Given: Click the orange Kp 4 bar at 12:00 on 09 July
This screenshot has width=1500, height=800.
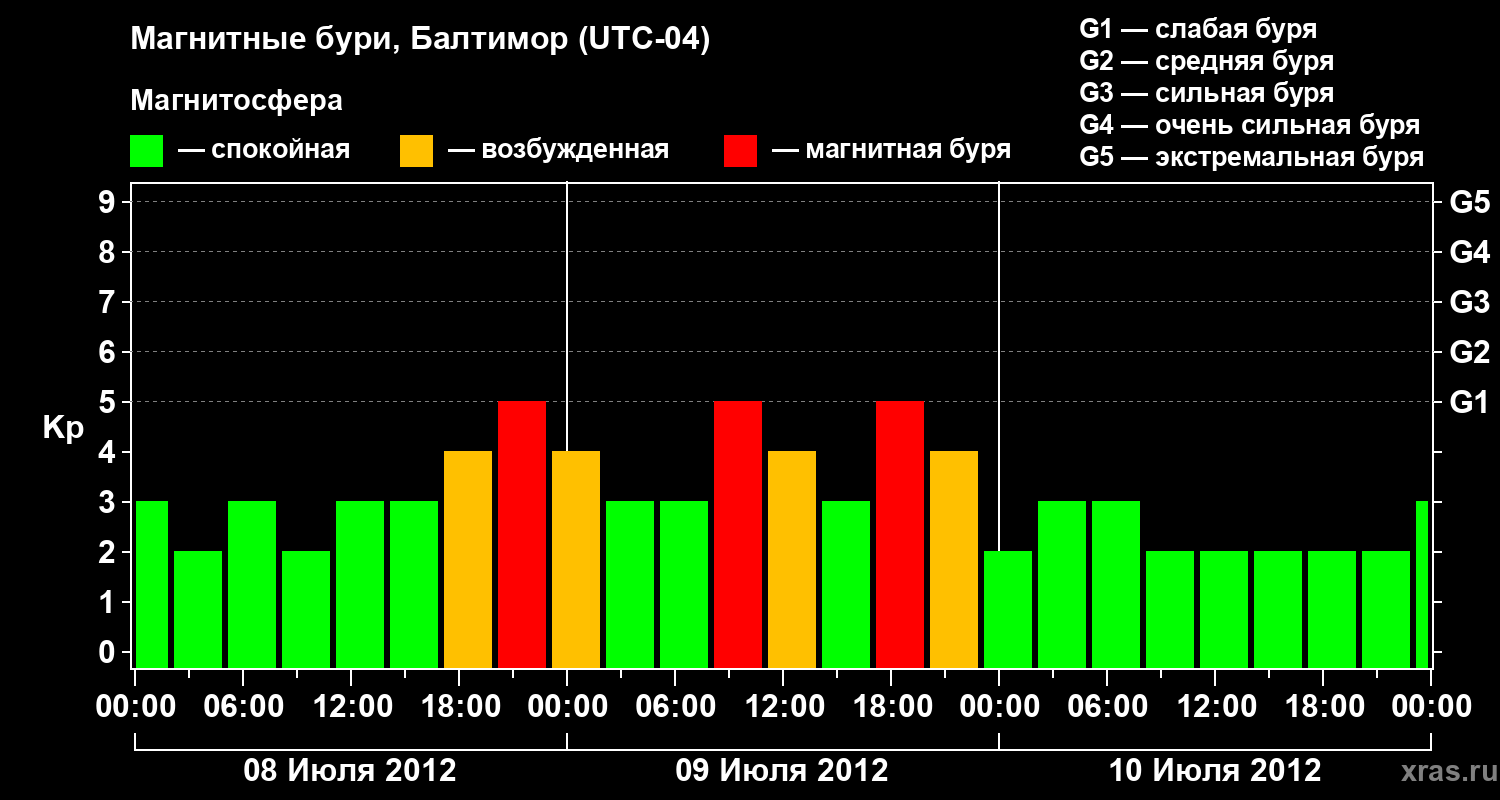Looking at the screenshot, I should point(792,560).
